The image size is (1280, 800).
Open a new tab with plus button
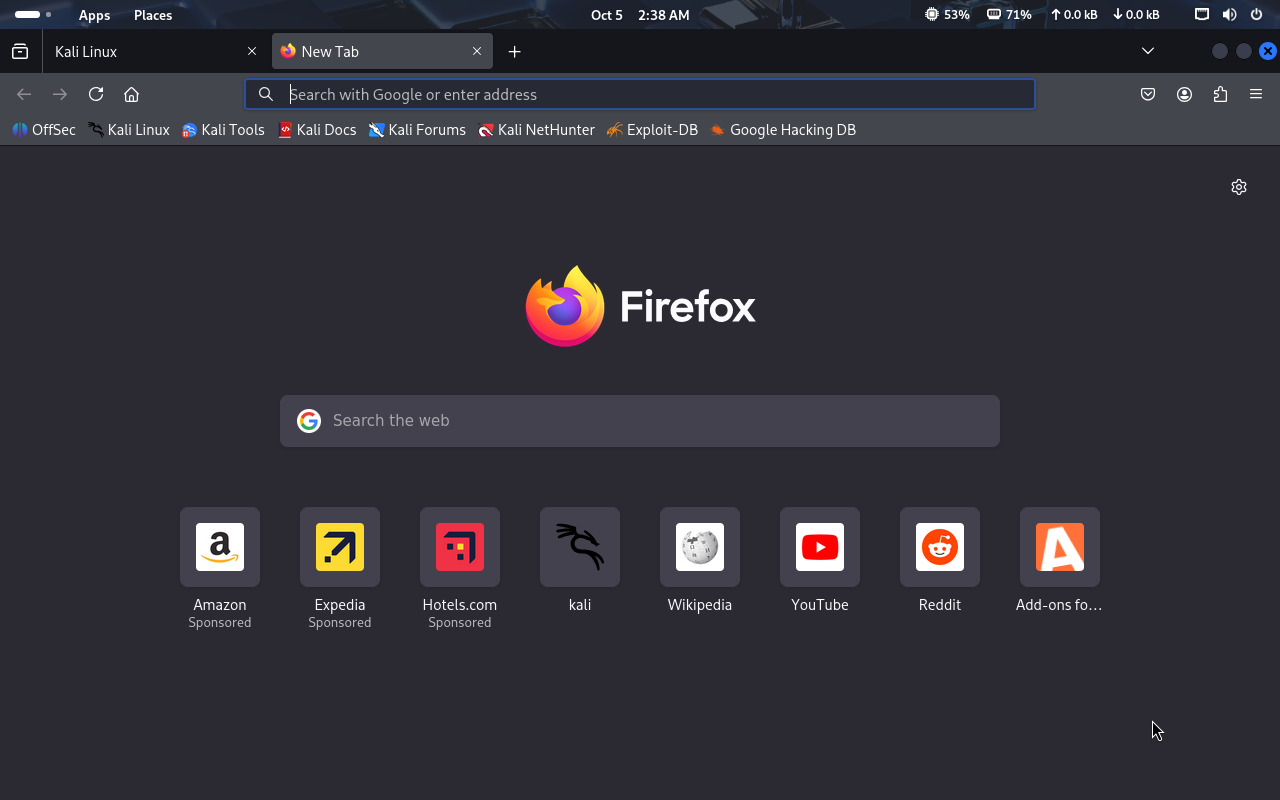(x=514, y=51)
